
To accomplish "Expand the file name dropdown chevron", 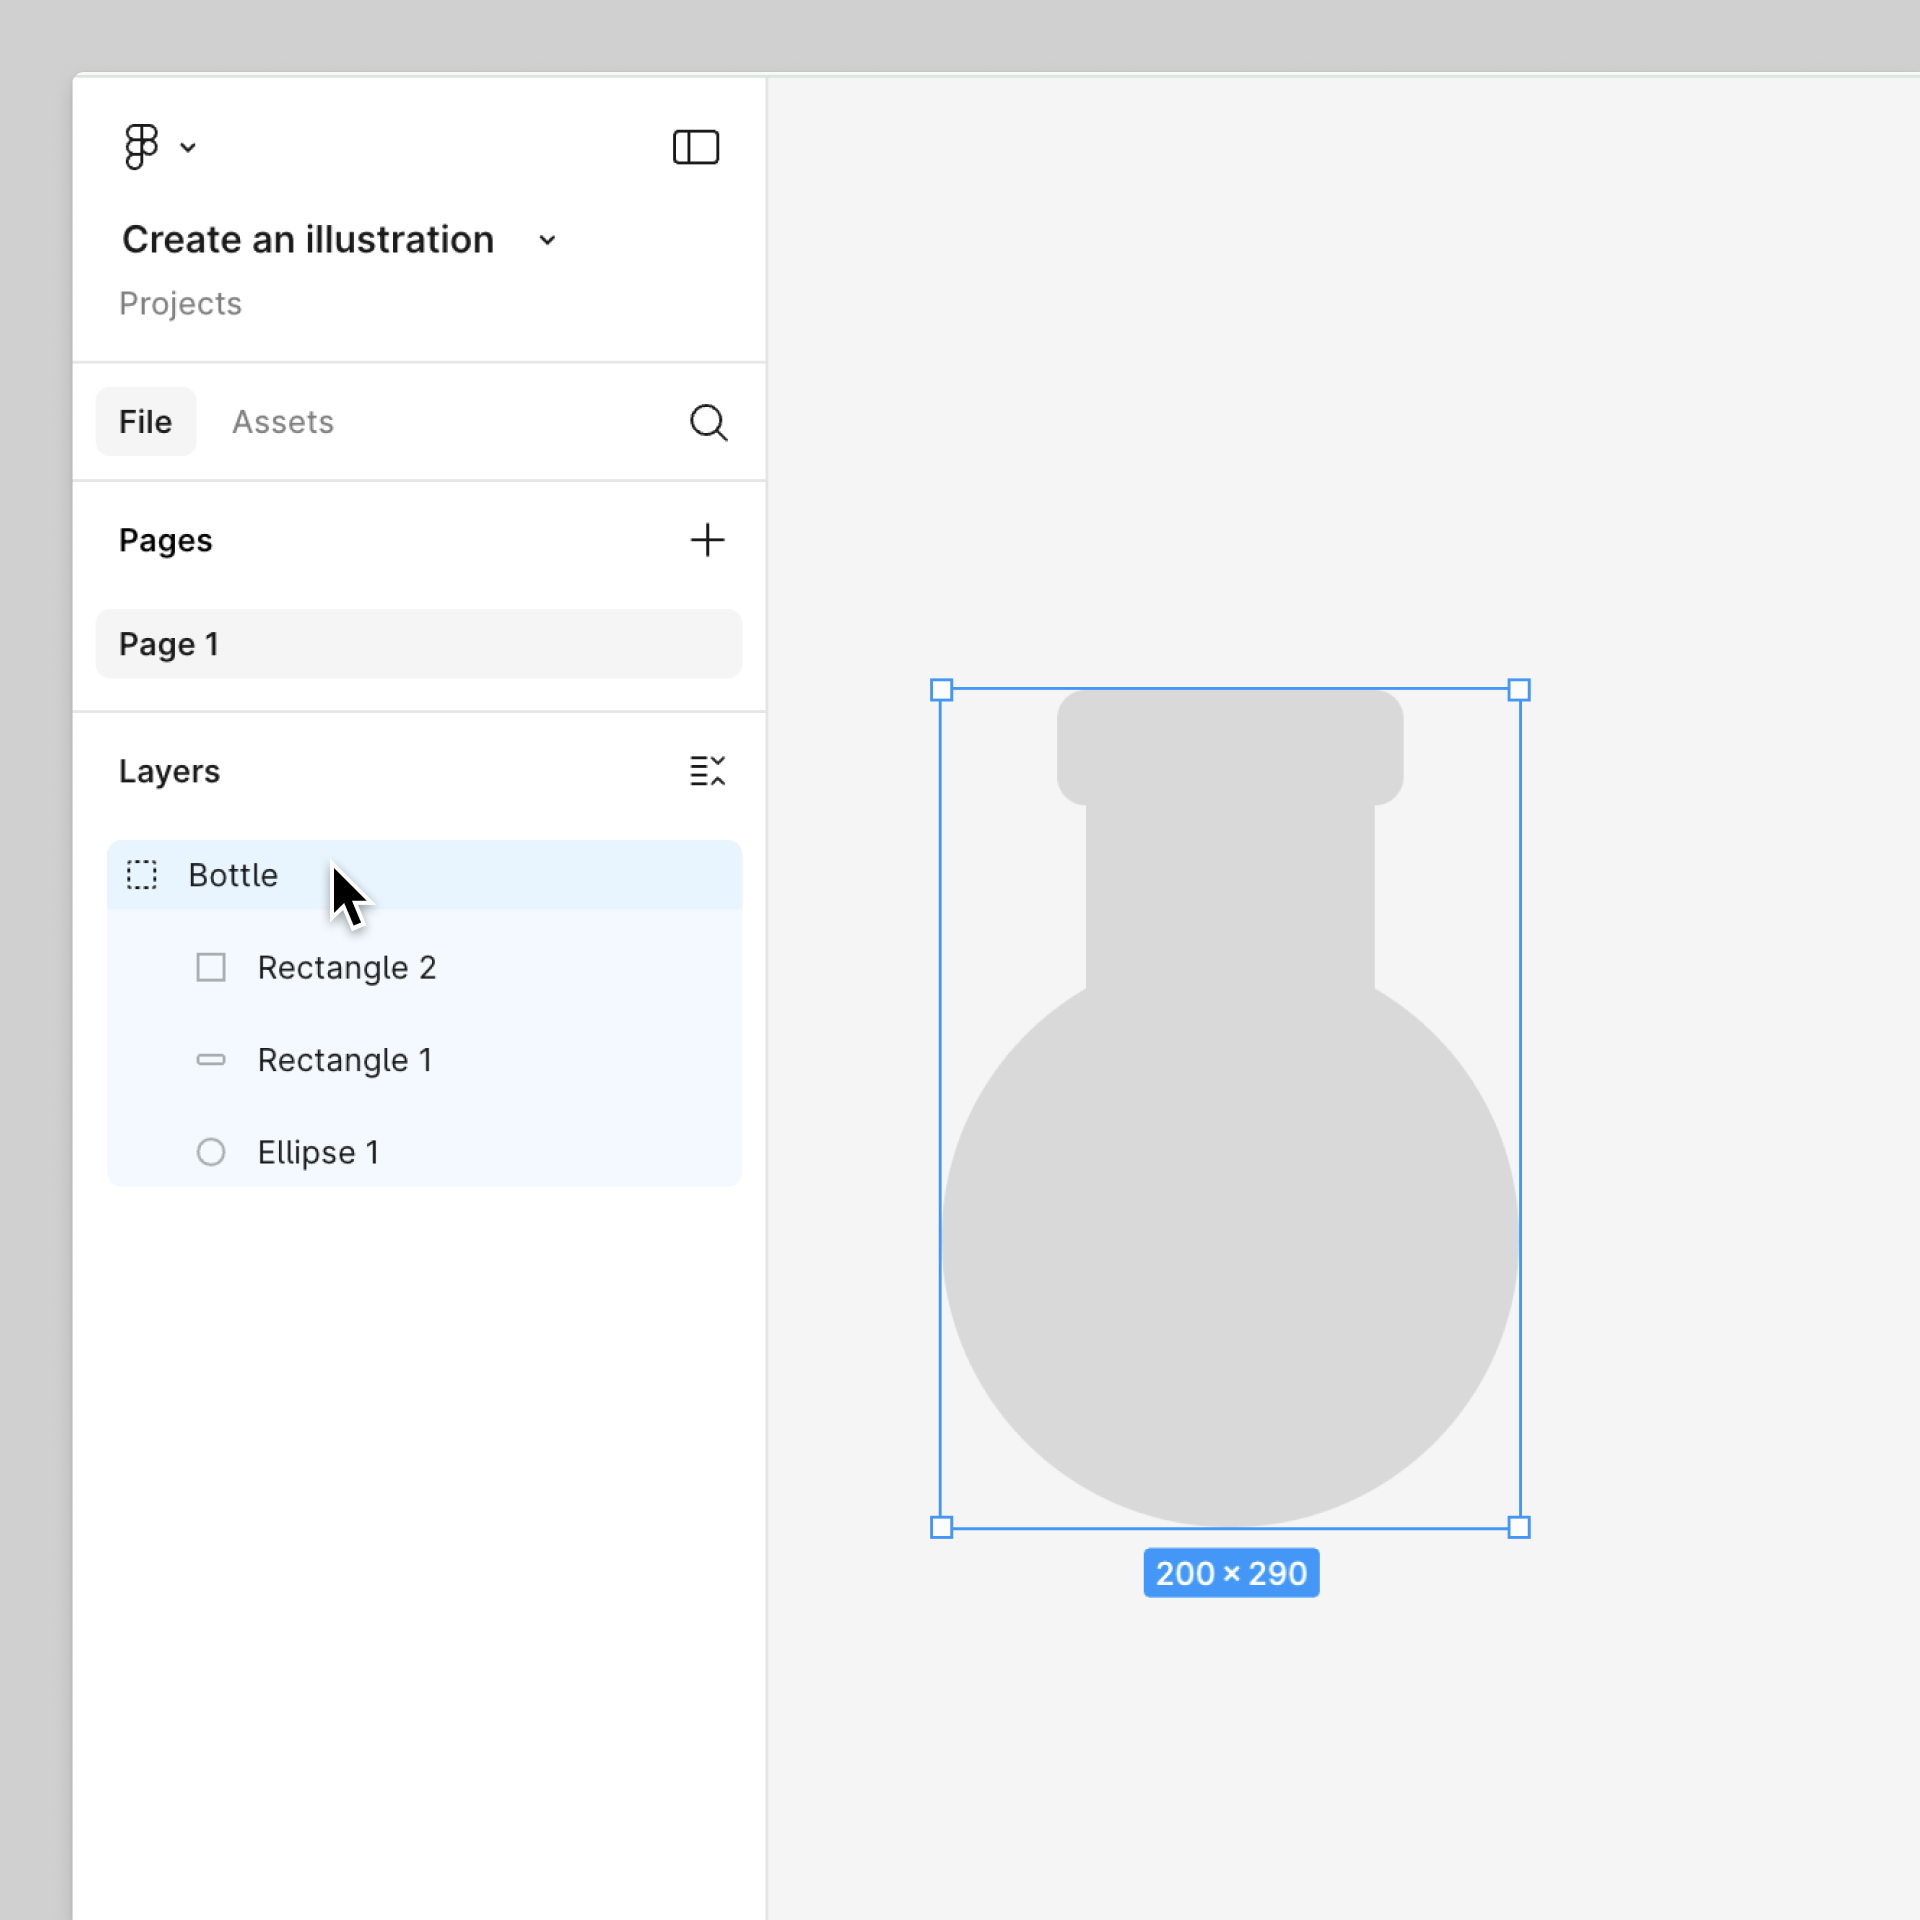I will point(547,240).
